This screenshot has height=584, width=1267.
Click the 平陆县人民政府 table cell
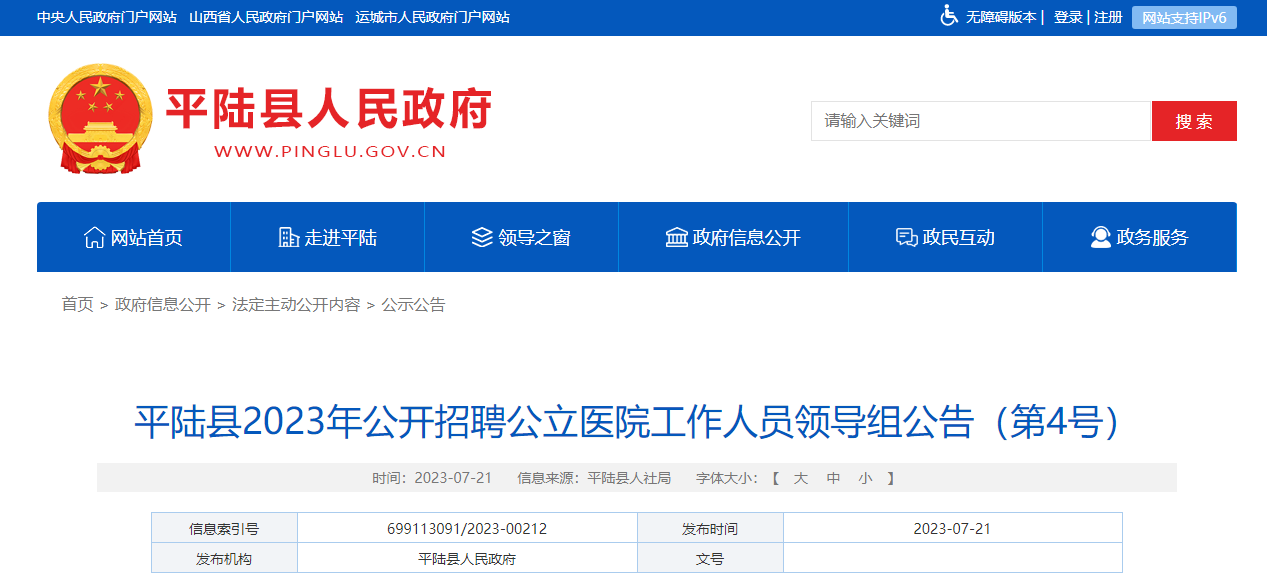click(x=467, y=559)
